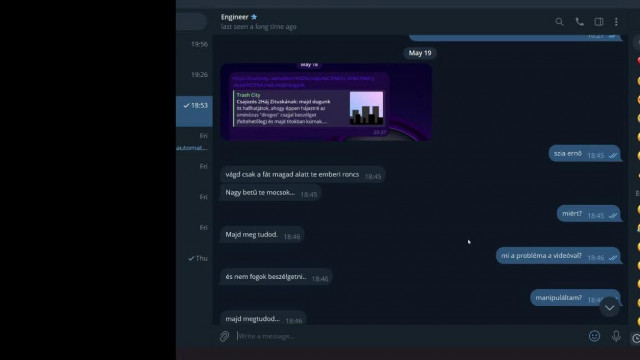
Task: Toggle the right info side panel
Action: pos(599,22)
